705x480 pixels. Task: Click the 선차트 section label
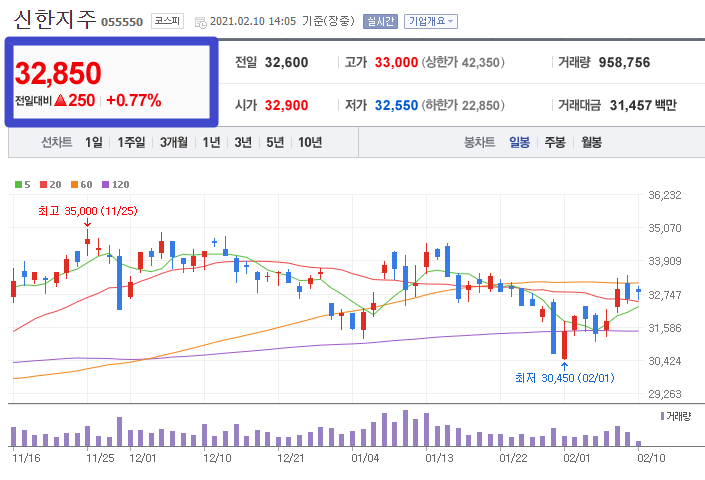tap(57, 142)
